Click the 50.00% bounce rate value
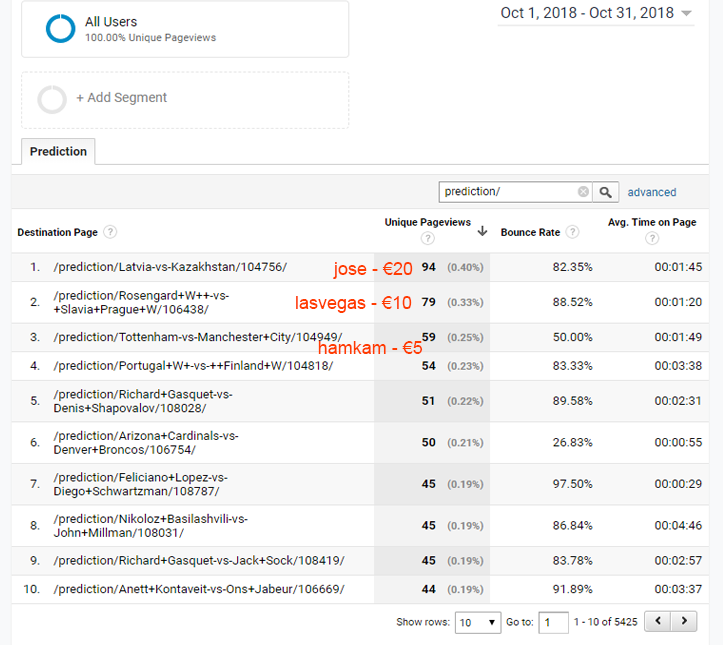 pos(572,337)
